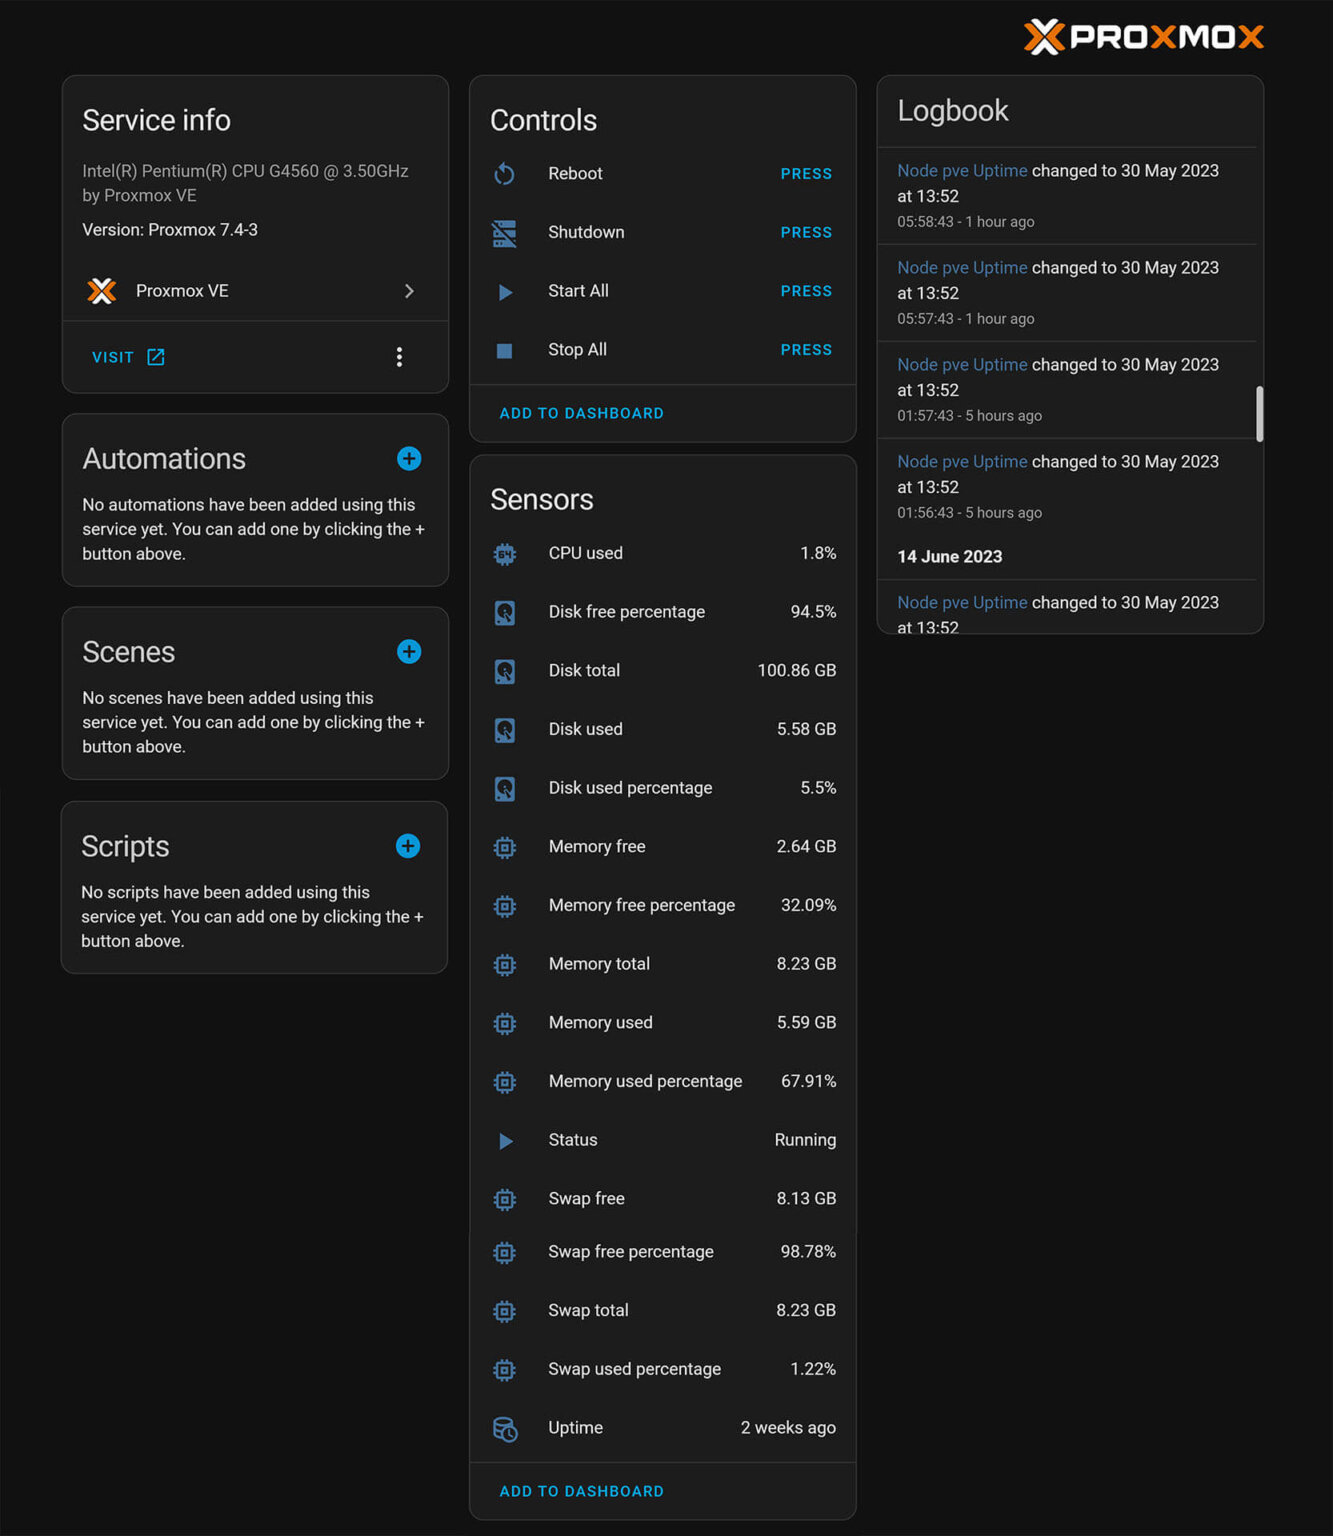Expand Proxmox VE integration chevron

pos(409,291)
